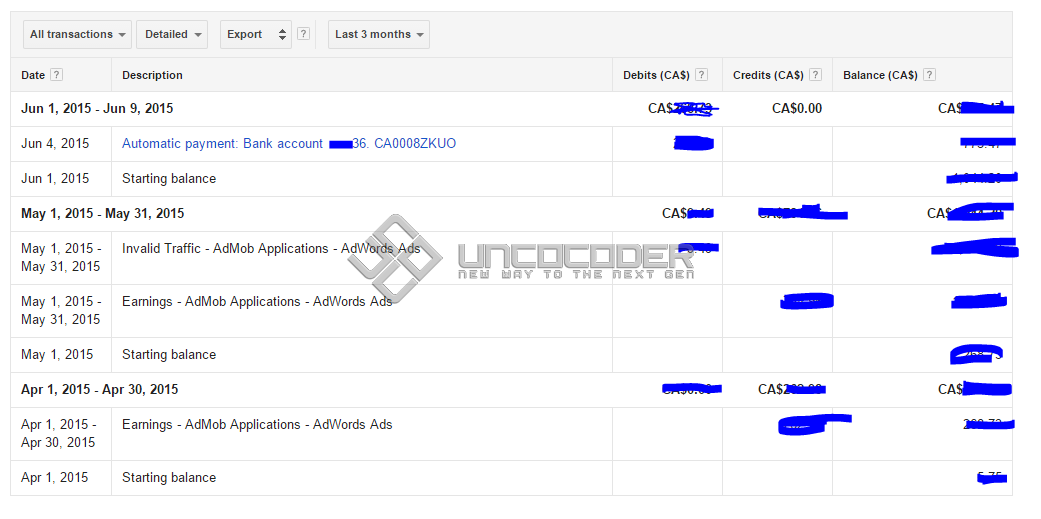This screenshot has width=1041, height=519.
Task: Select the Jun 1, 2015 - Jun 9, 2015 period row
Action: click(x=511, y=109)
